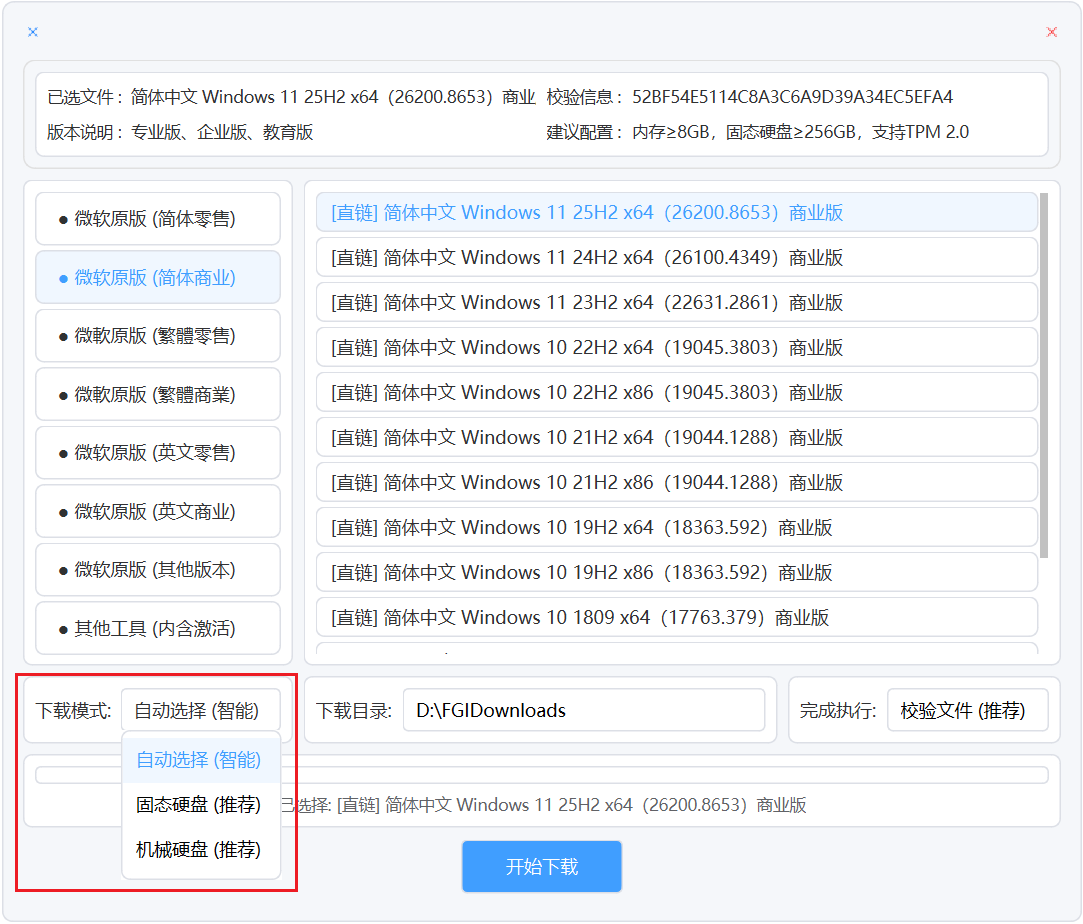This screenshot has height=924, width=1083.
Task: Click the 已选文件 file name text
Action: [x=333, y=97]
